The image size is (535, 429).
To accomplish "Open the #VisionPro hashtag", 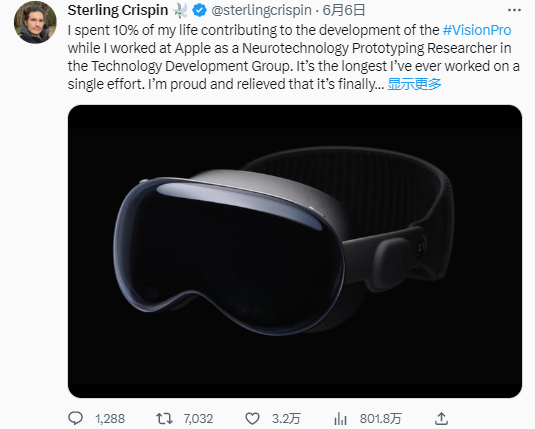I will coord(477,30).
